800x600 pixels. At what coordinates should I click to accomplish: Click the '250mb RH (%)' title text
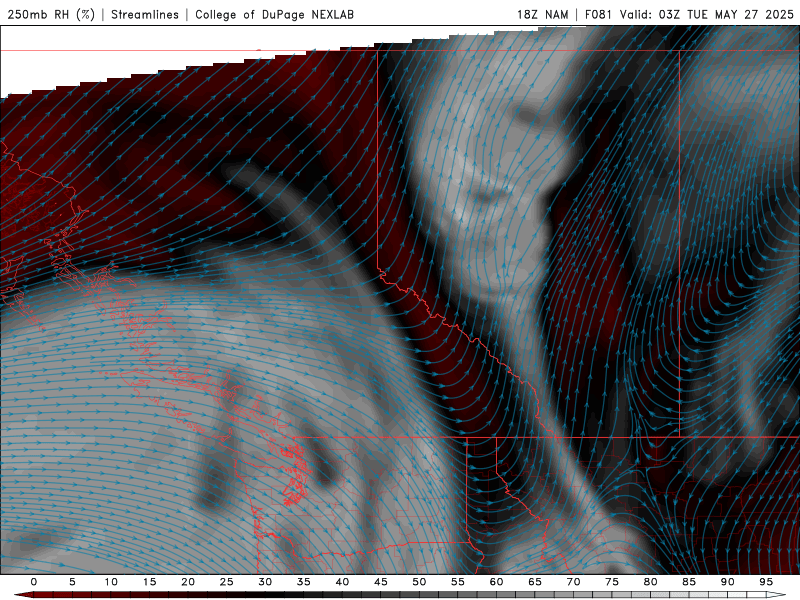[x=51, y=14]
